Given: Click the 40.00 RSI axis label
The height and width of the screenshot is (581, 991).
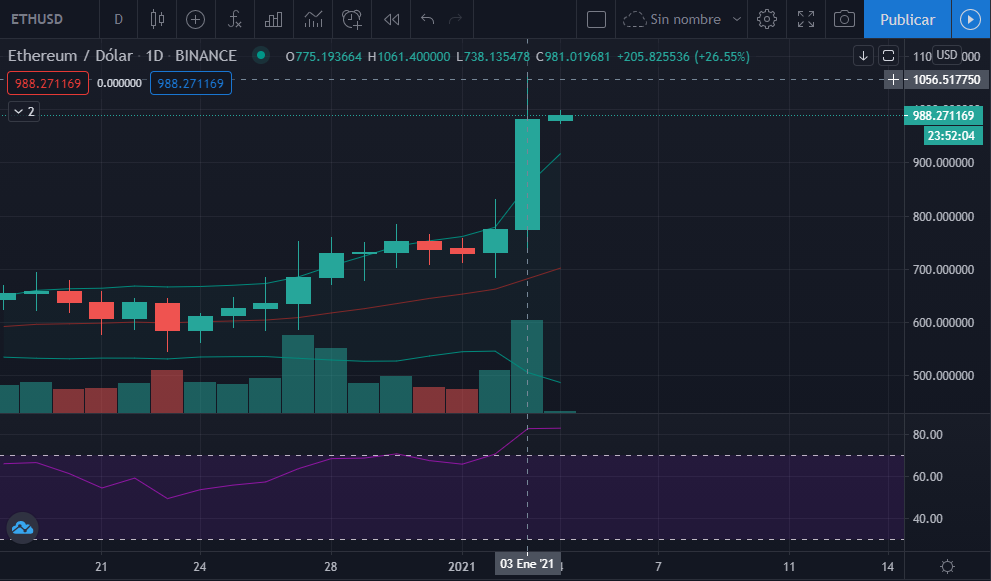Looking at the screenshot, I should pyautogui.click(x=927, y=518).
